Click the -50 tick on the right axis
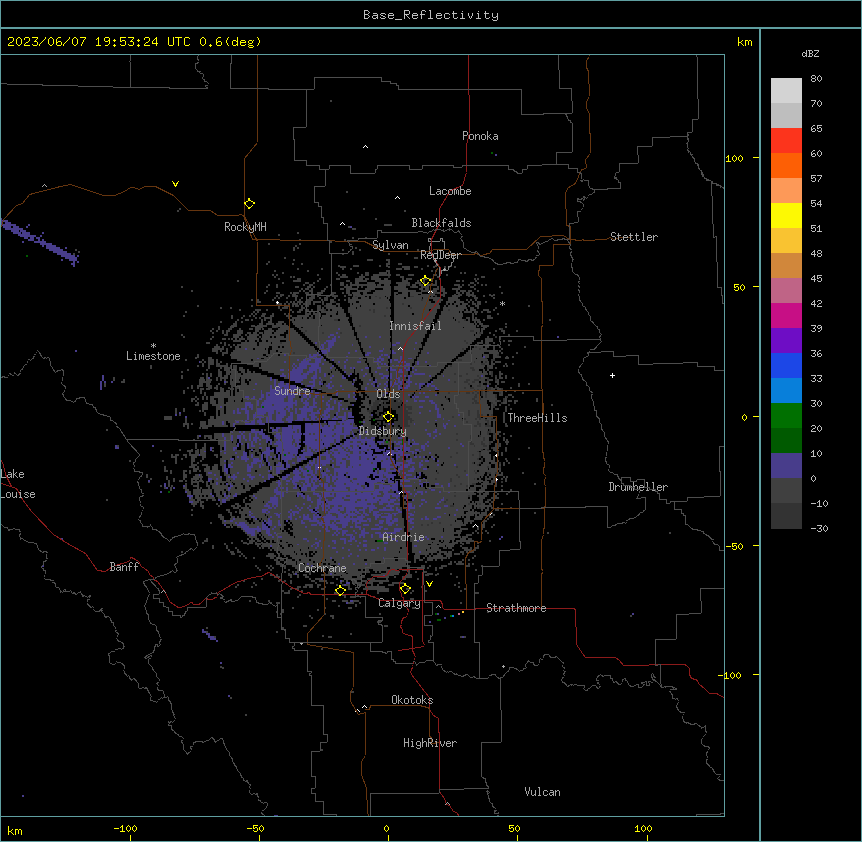862x842 pixels. (734, 546)
